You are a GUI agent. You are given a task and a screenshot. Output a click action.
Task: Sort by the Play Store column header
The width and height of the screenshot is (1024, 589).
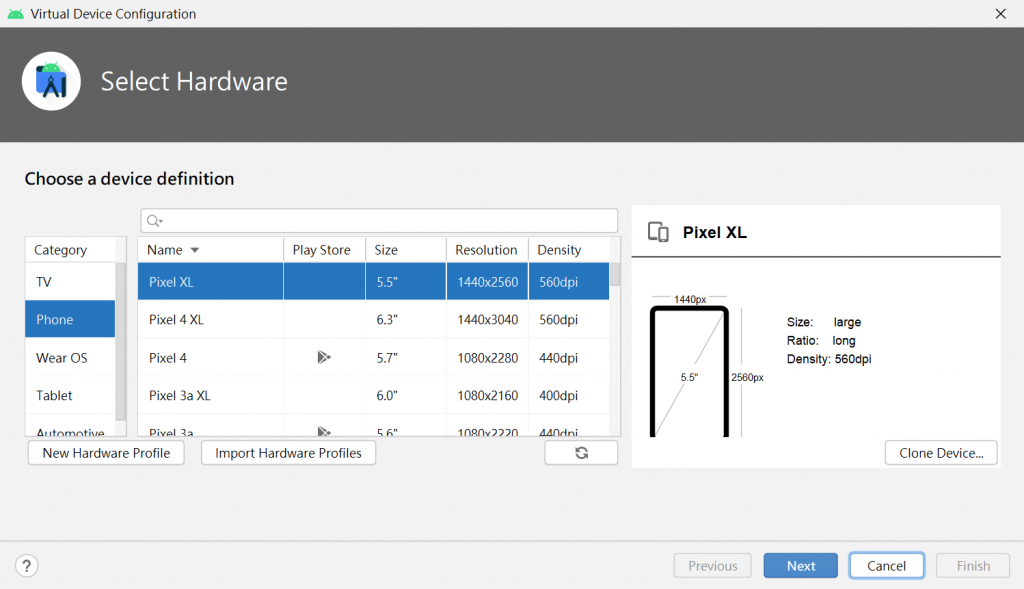click(x=324, y=249)
